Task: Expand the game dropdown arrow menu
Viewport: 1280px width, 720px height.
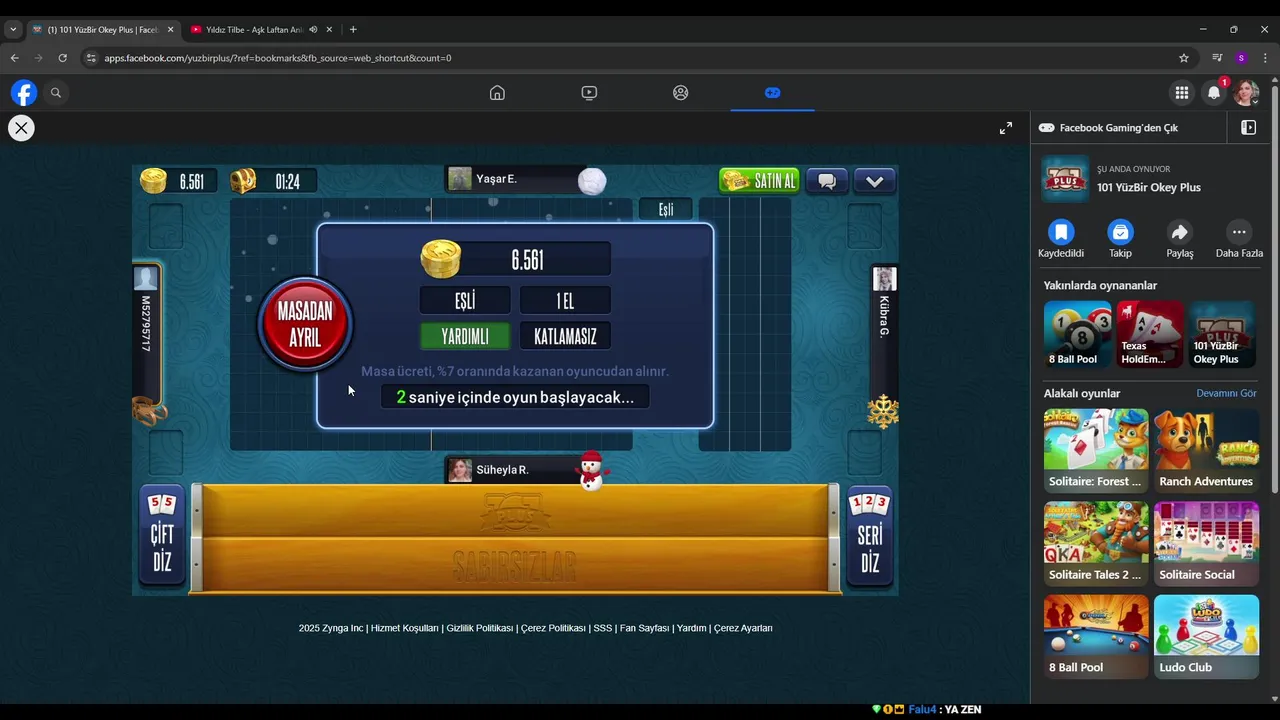Action: pos(875,181)
